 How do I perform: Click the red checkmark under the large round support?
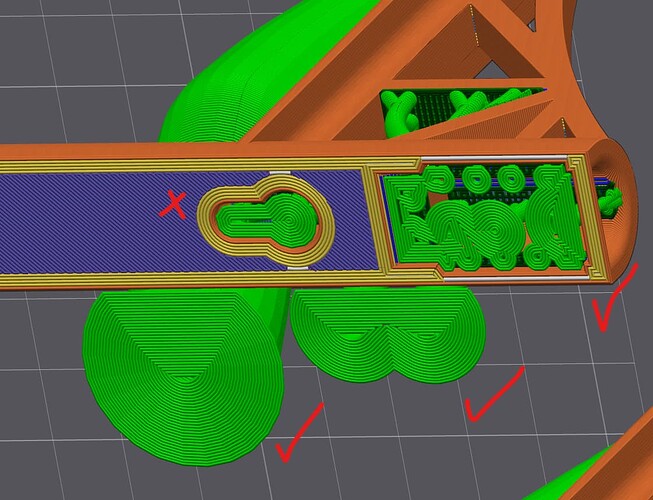point(299,433)
